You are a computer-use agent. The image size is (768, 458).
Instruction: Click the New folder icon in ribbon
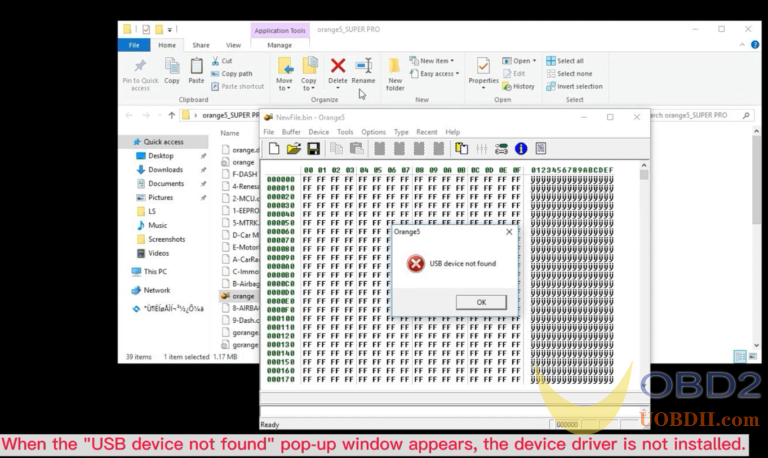[395, 73]
